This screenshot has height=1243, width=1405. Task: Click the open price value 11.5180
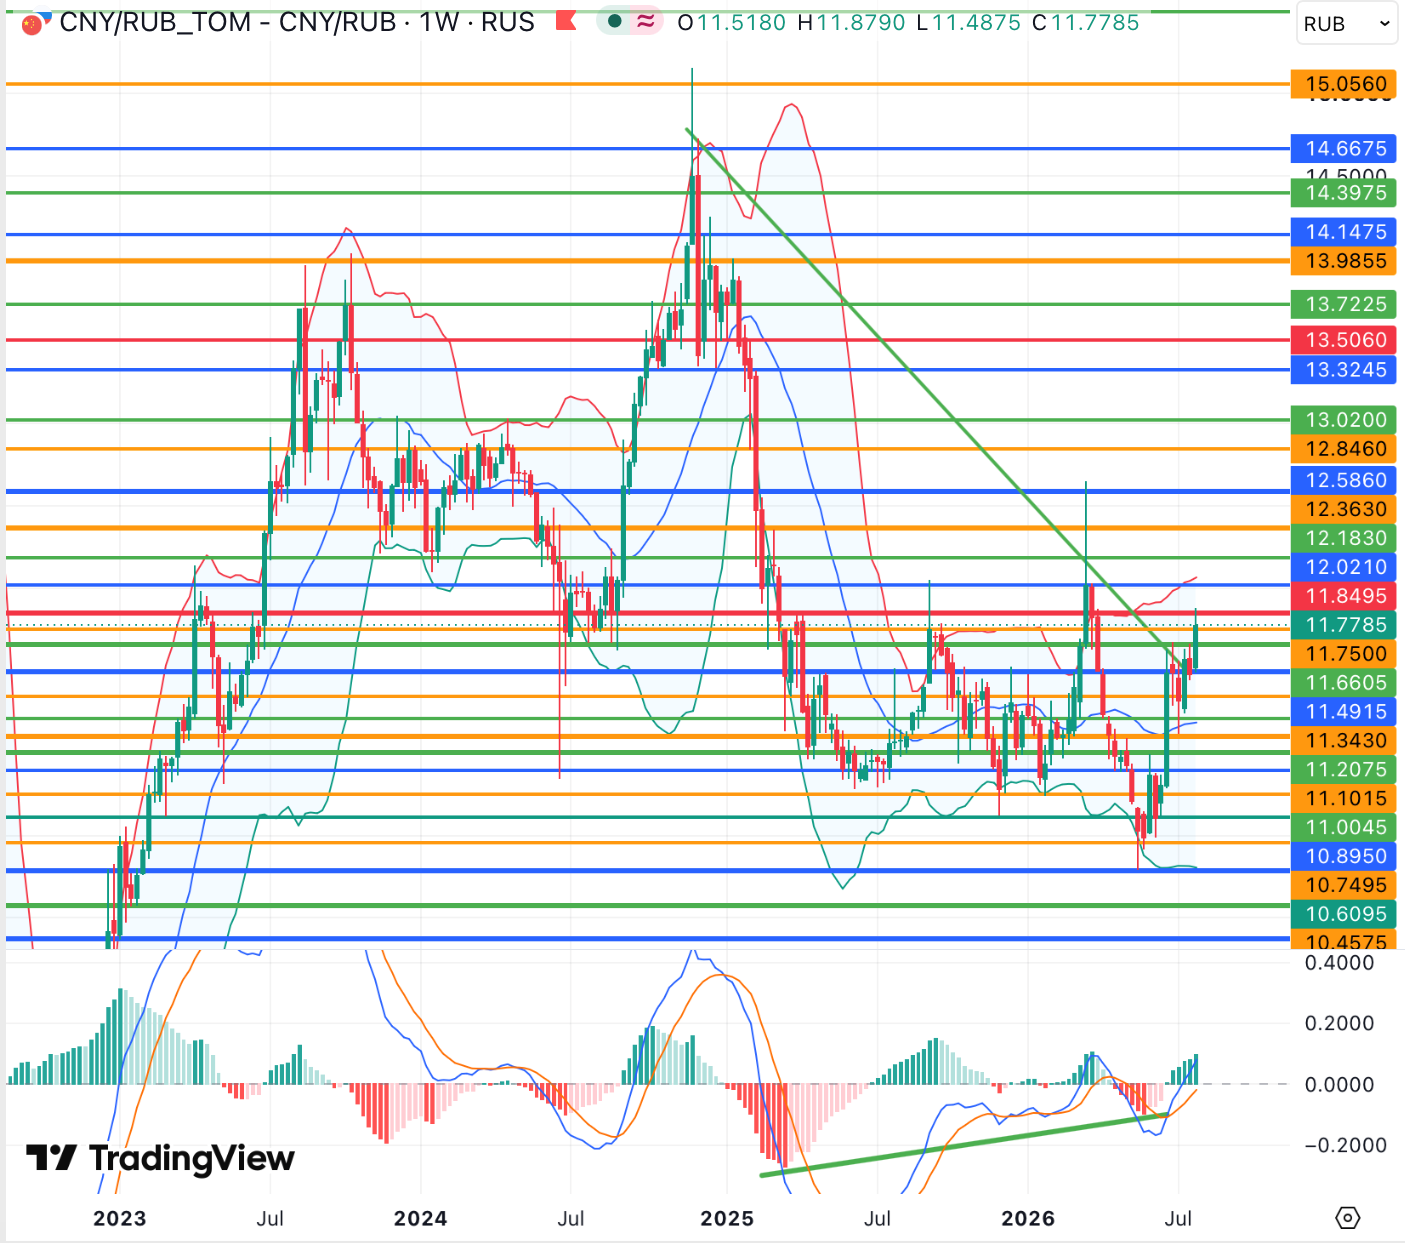click(x=741, y=22)
